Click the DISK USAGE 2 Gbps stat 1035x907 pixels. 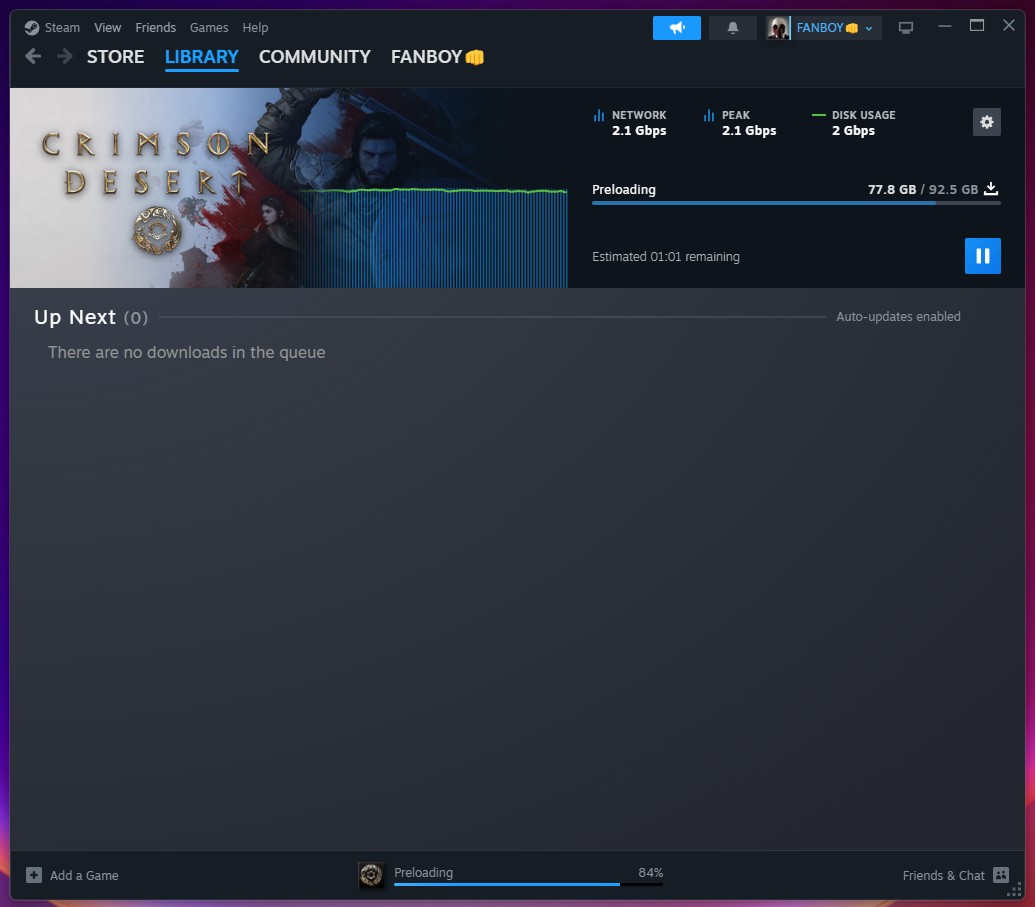(853, 123)
